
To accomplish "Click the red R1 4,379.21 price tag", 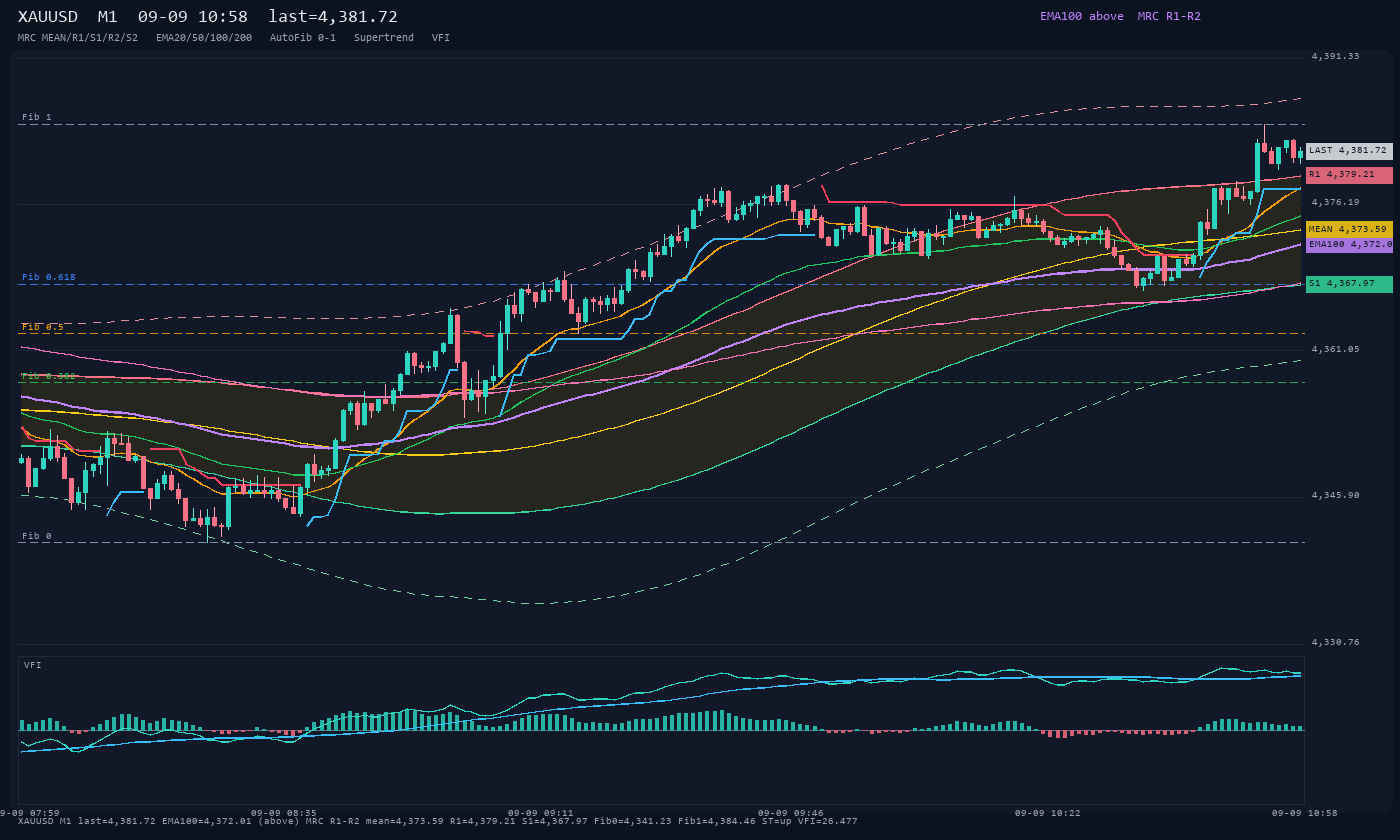I will pyautogui.click(x=1349, y=175).
